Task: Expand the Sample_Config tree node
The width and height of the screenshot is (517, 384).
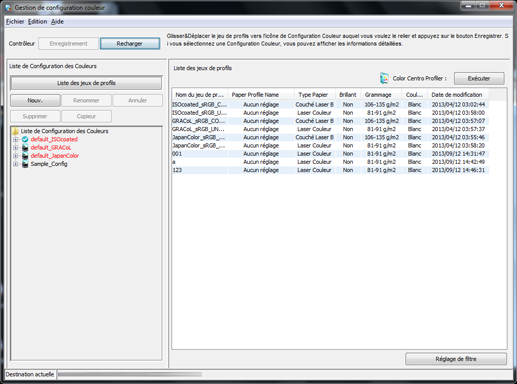Action: [16, 164]
